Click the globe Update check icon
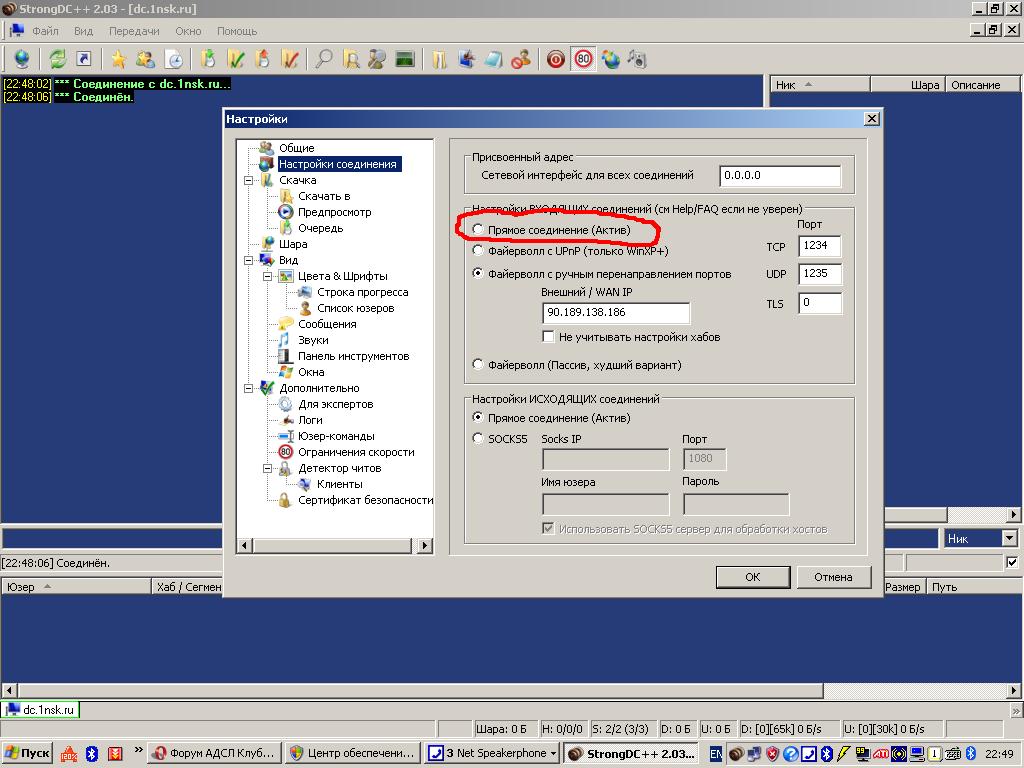 pos(611,59)
